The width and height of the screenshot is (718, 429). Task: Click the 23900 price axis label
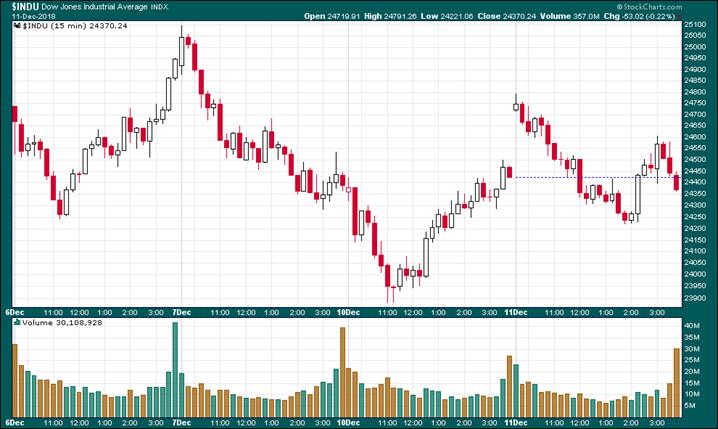(695, 298)
